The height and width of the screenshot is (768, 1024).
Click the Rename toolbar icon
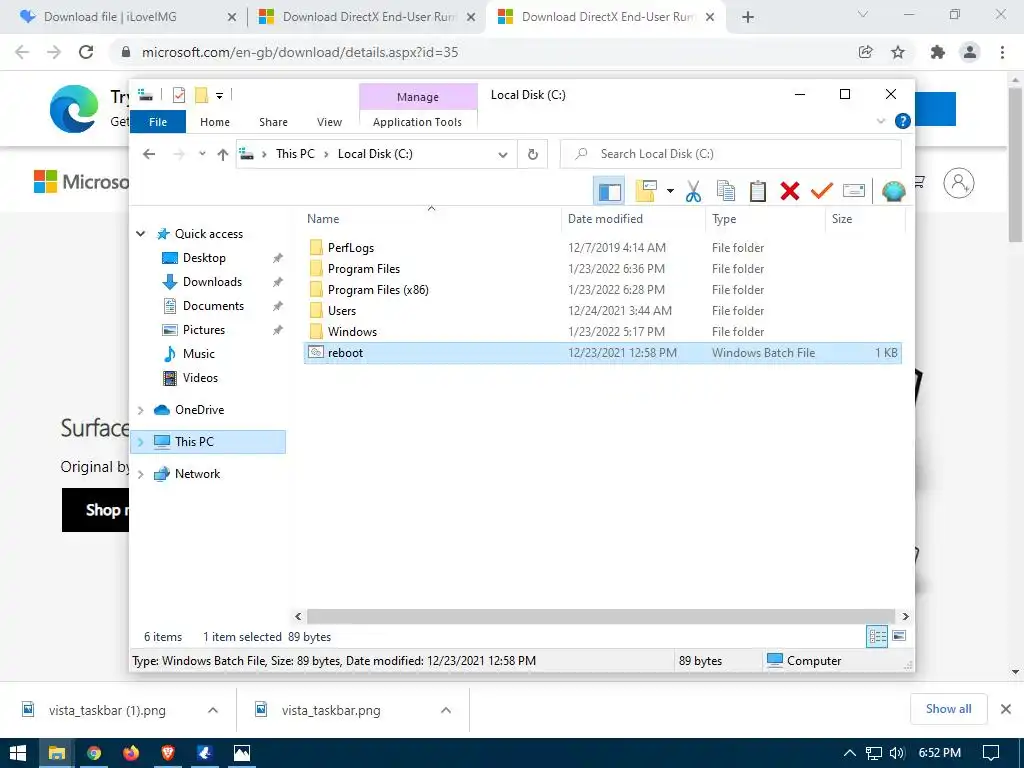tap(854, 191)
